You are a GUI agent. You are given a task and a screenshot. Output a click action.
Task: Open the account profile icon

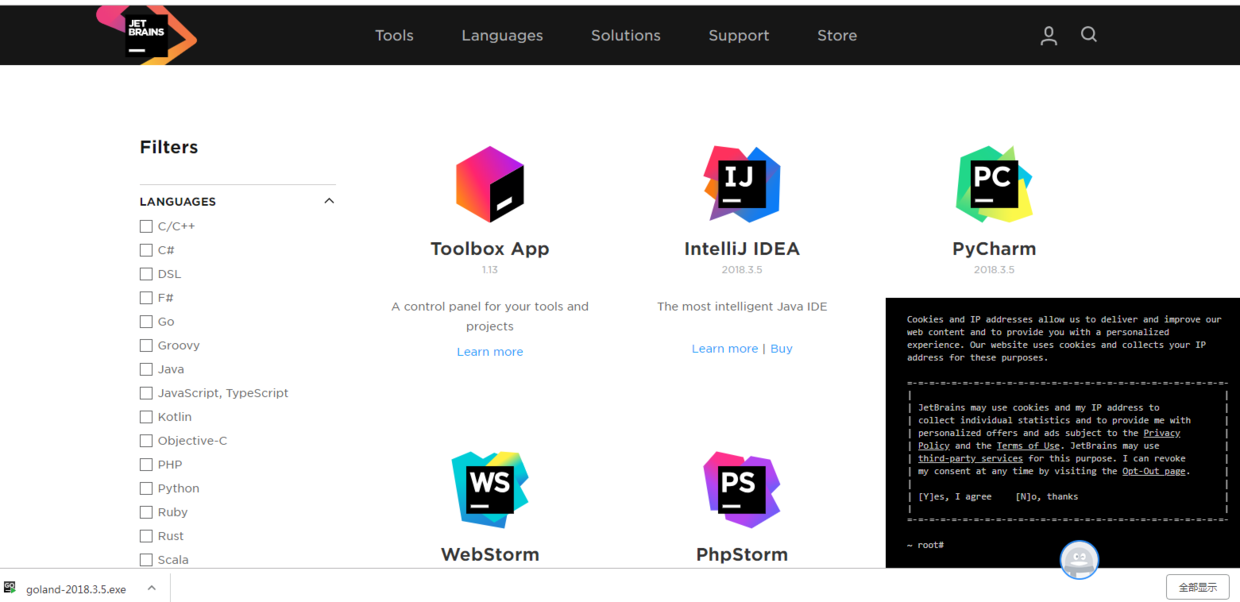point(1048,36)
